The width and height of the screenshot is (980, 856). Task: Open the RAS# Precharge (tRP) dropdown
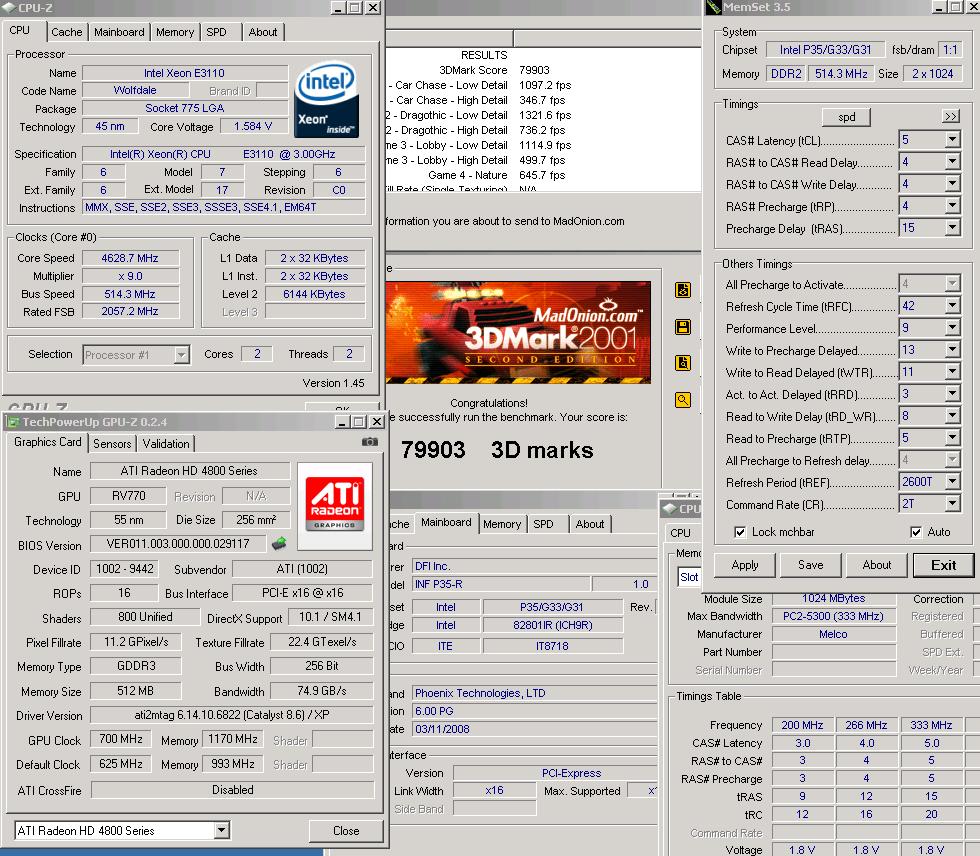point(952,206)
